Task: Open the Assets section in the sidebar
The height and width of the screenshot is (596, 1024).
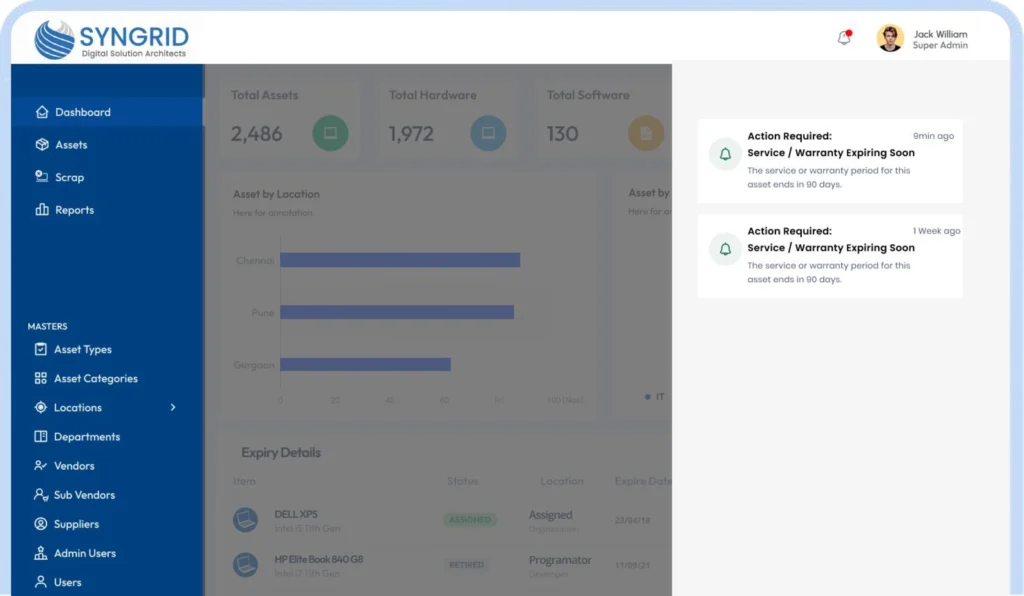Action: pyautogui.click(x=71, y=145)
